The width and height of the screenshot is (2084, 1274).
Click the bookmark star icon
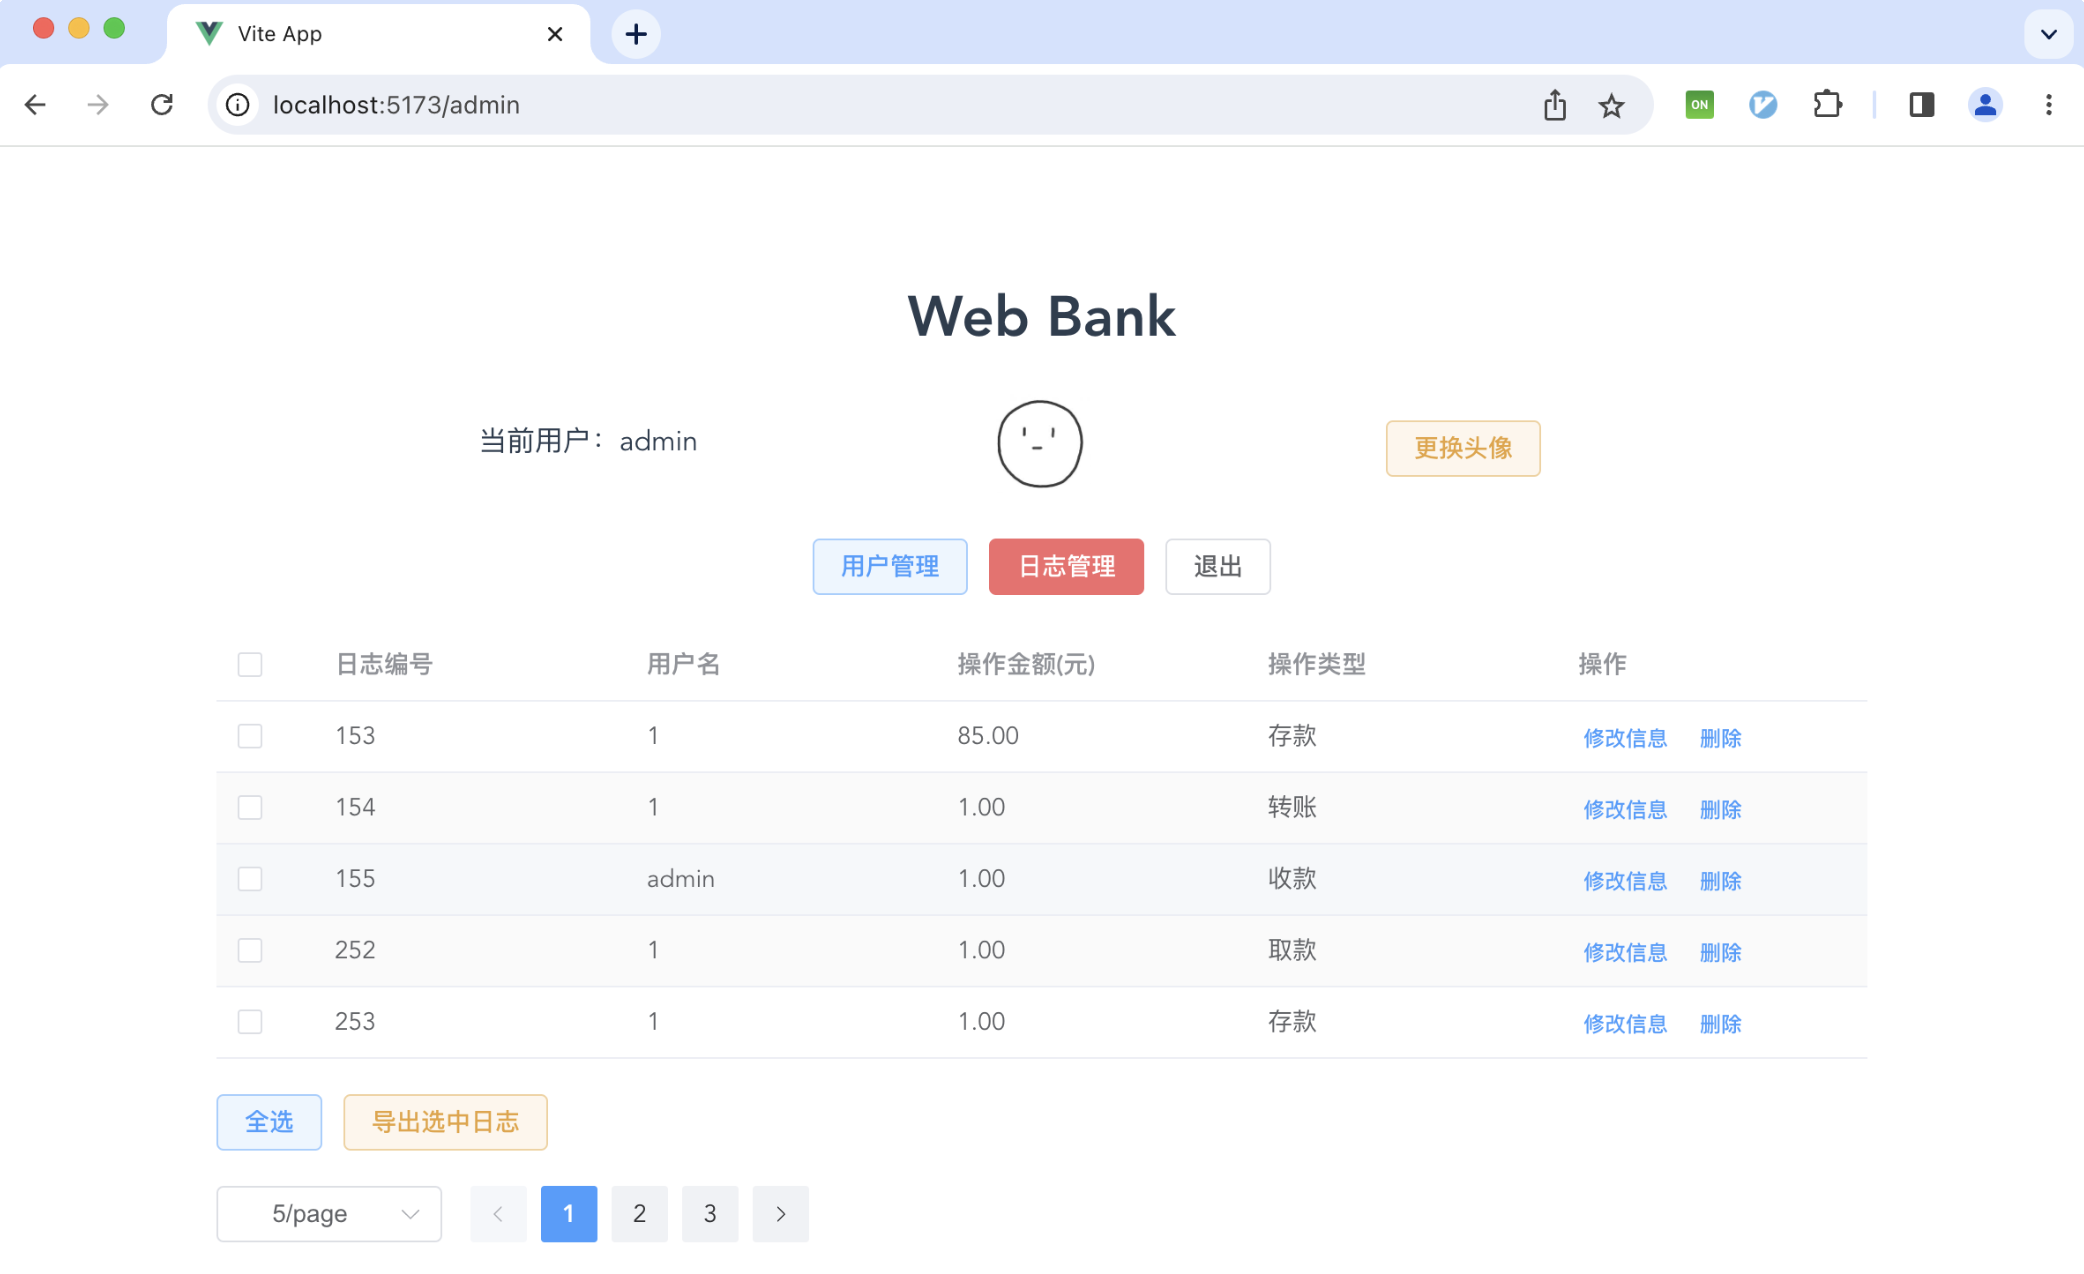coord(1611,105)
